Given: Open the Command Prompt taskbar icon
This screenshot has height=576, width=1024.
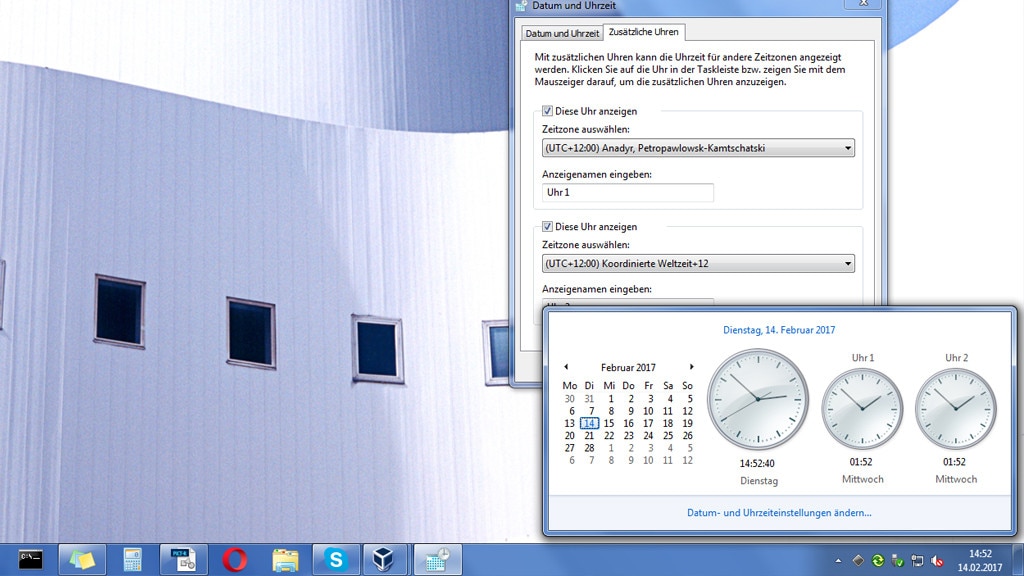Looking at the screenshot, I should pos(31,560).
